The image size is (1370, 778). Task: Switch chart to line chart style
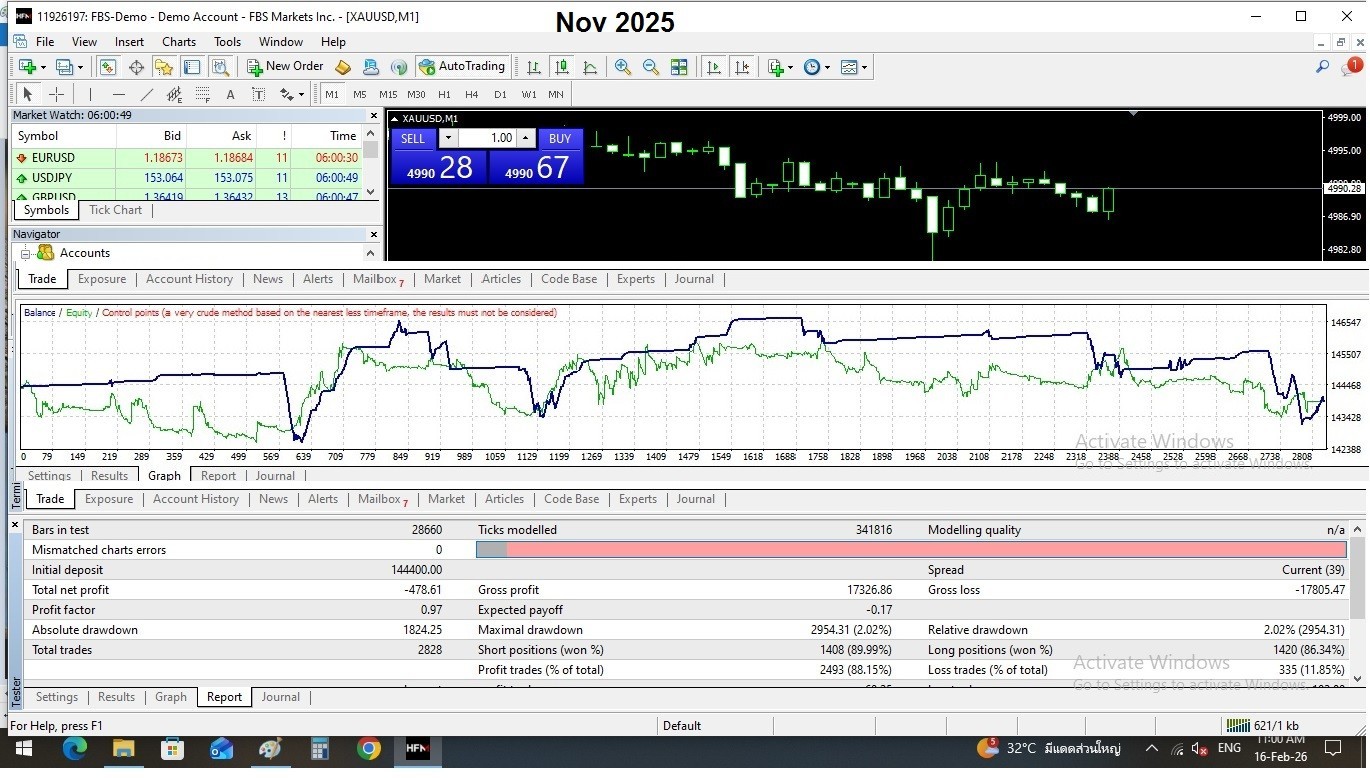click(590, 67)
